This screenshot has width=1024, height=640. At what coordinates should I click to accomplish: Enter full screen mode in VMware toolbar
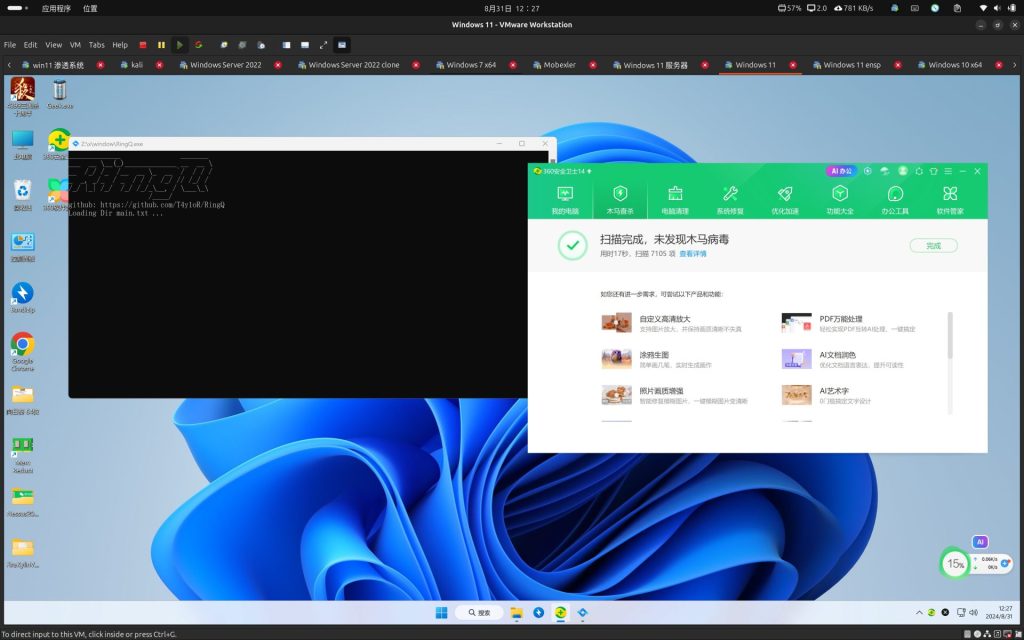(x=323, y=45)
